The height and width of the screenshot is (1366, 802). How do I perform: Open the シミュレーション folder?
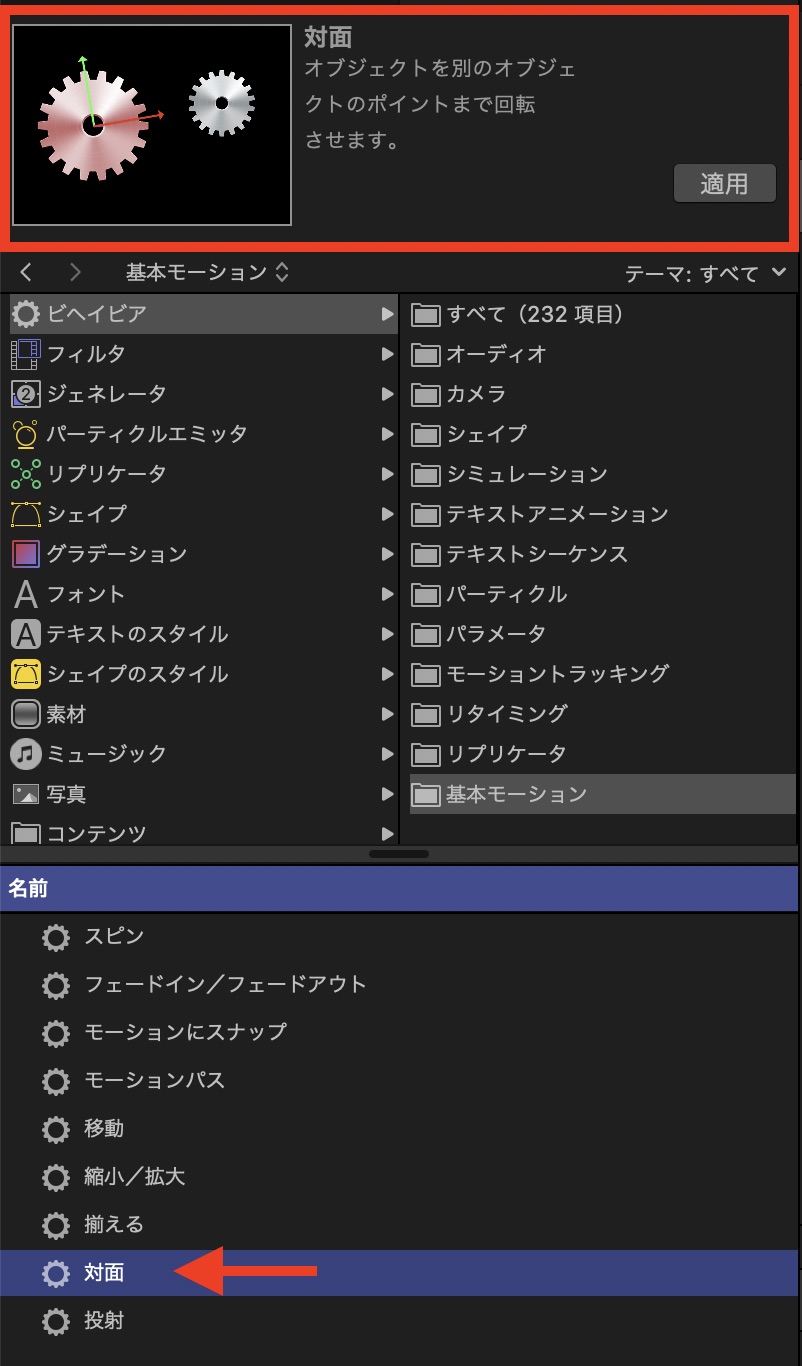(526, 474)
